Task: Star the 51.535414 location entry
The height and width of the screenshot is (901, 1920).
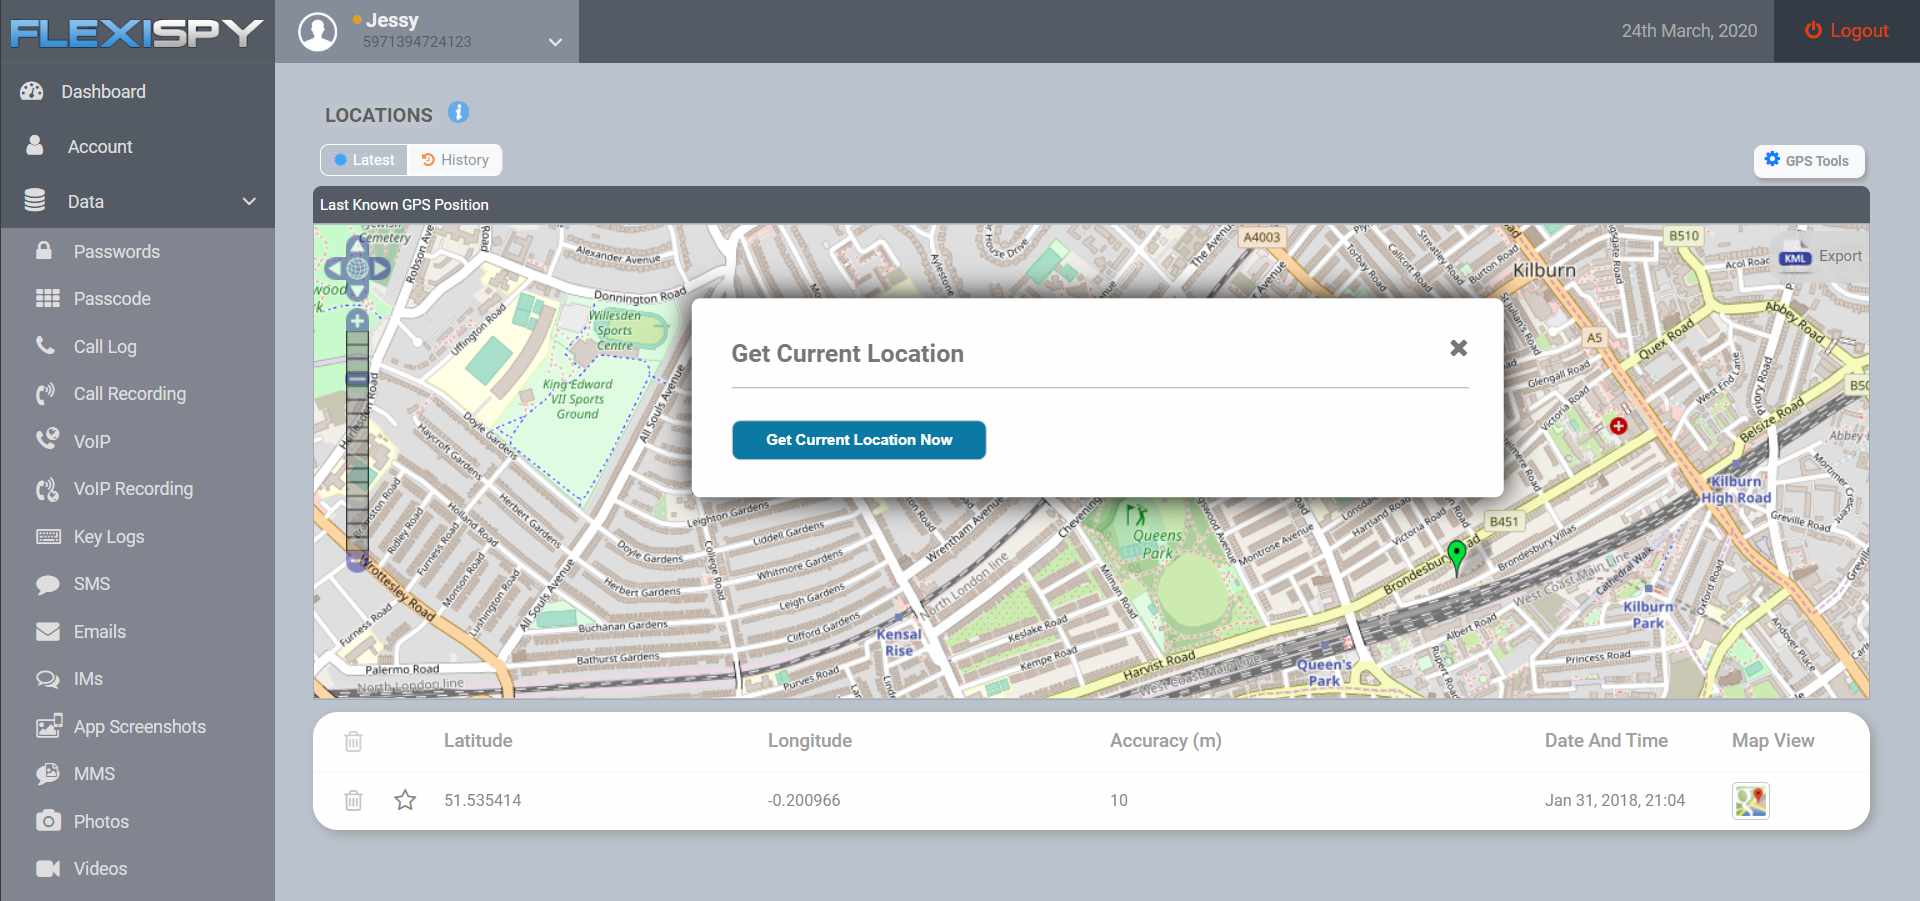Action: 405,800
